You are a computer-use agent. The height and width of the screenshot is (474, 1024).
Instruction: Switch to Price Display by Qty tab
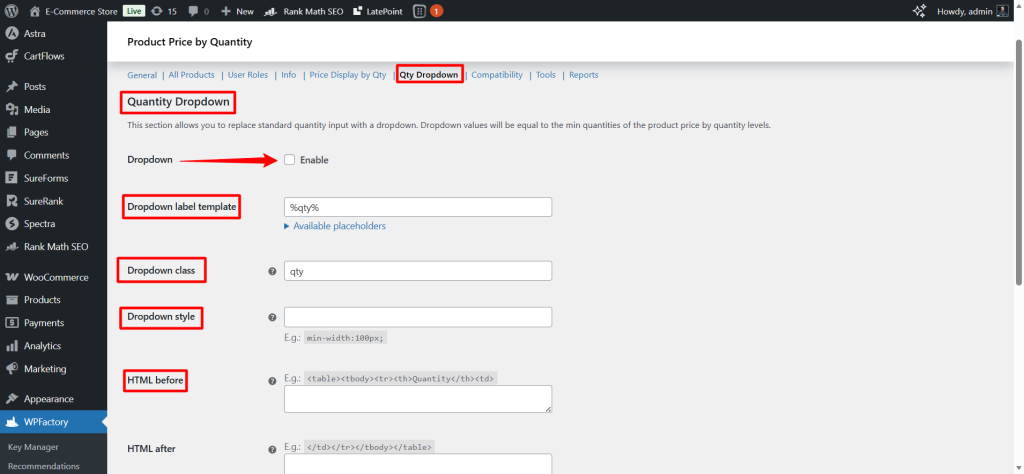click(347, 75)
